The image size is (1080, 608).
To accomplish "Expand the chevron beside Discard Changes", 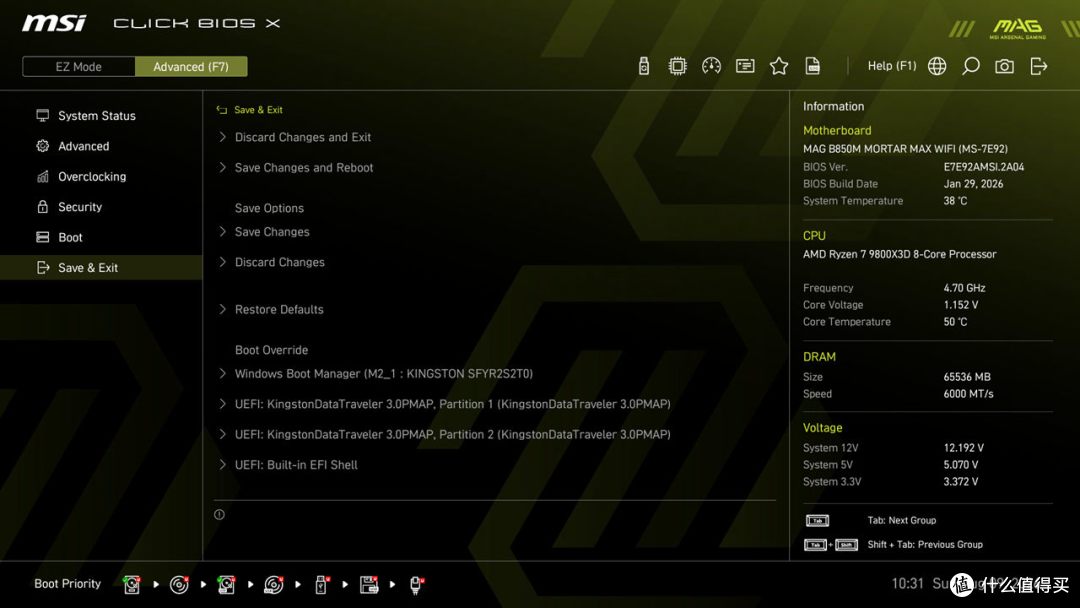I will [x=222, y=262].
